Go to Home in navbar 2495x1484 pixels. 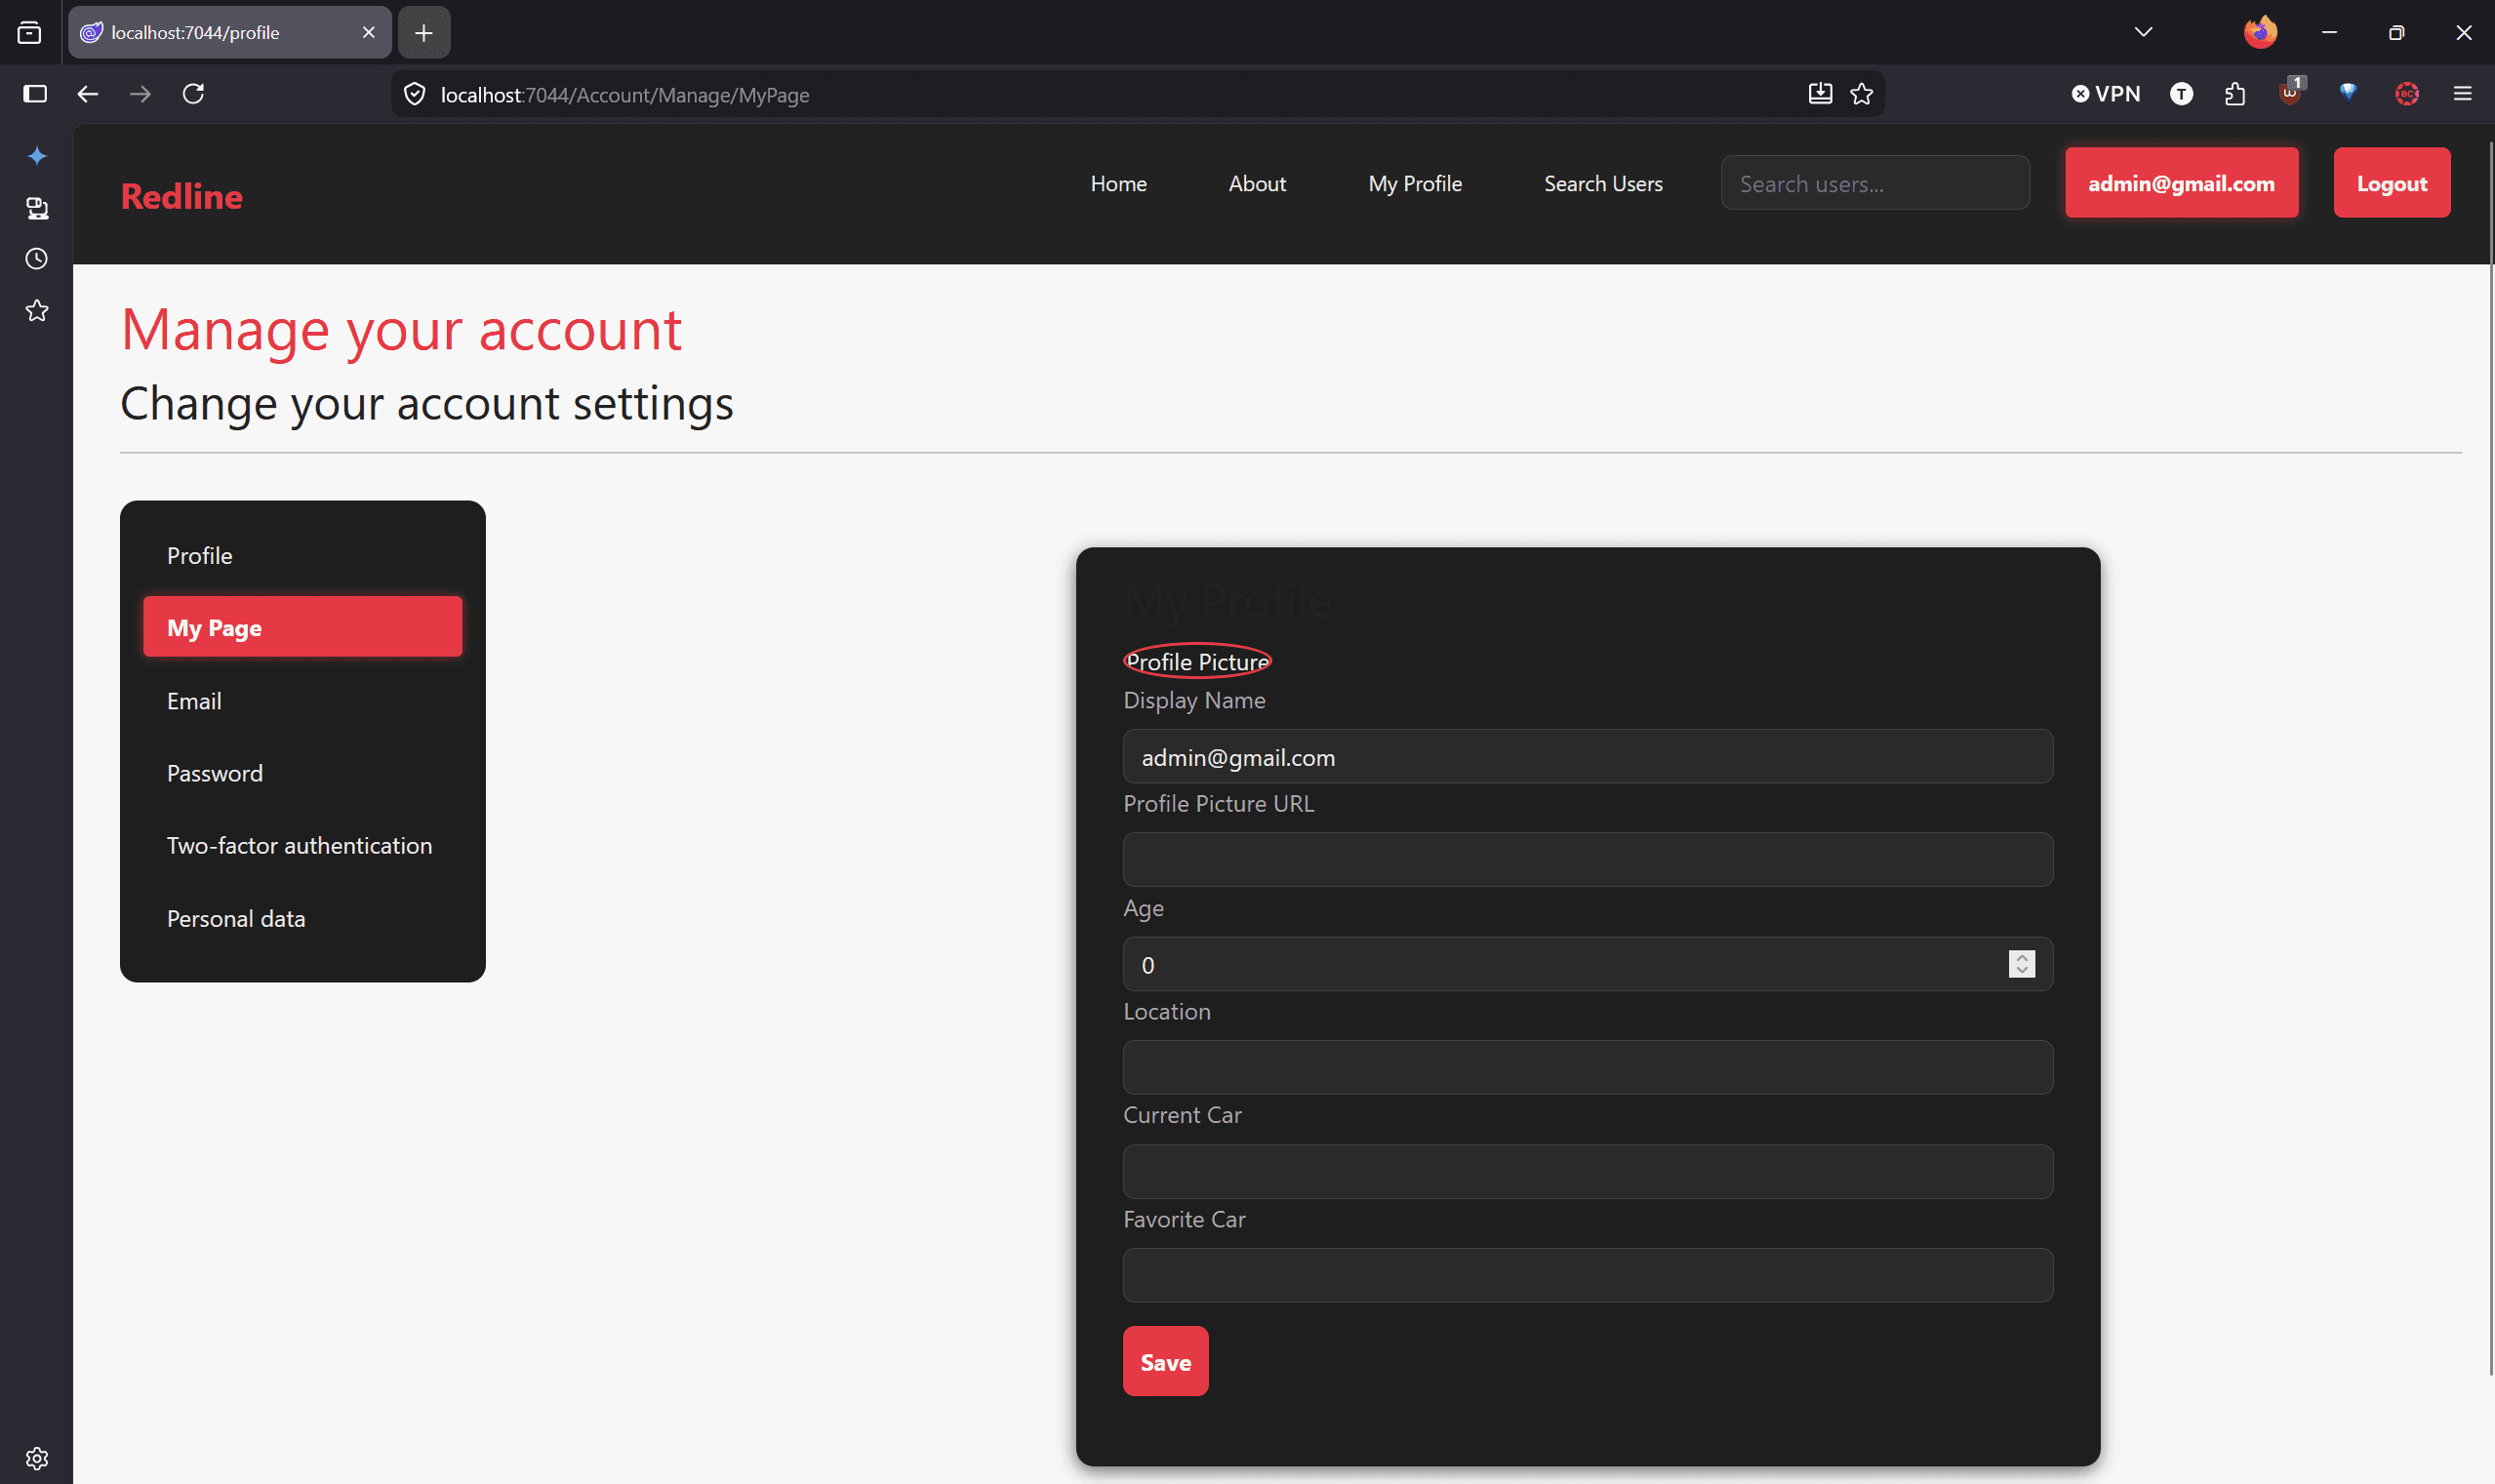click(x=1118, y=184)
